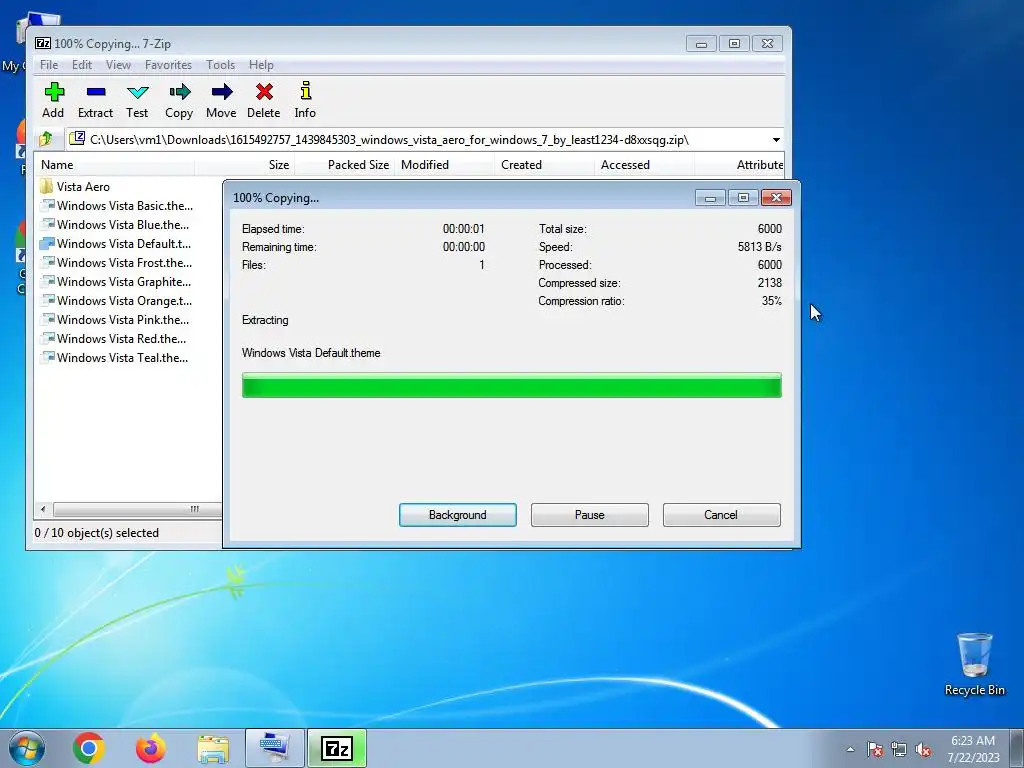1024x768 pixels.
Task: Switch to 7-Zip taskbar button
Action: coord(337,748)
